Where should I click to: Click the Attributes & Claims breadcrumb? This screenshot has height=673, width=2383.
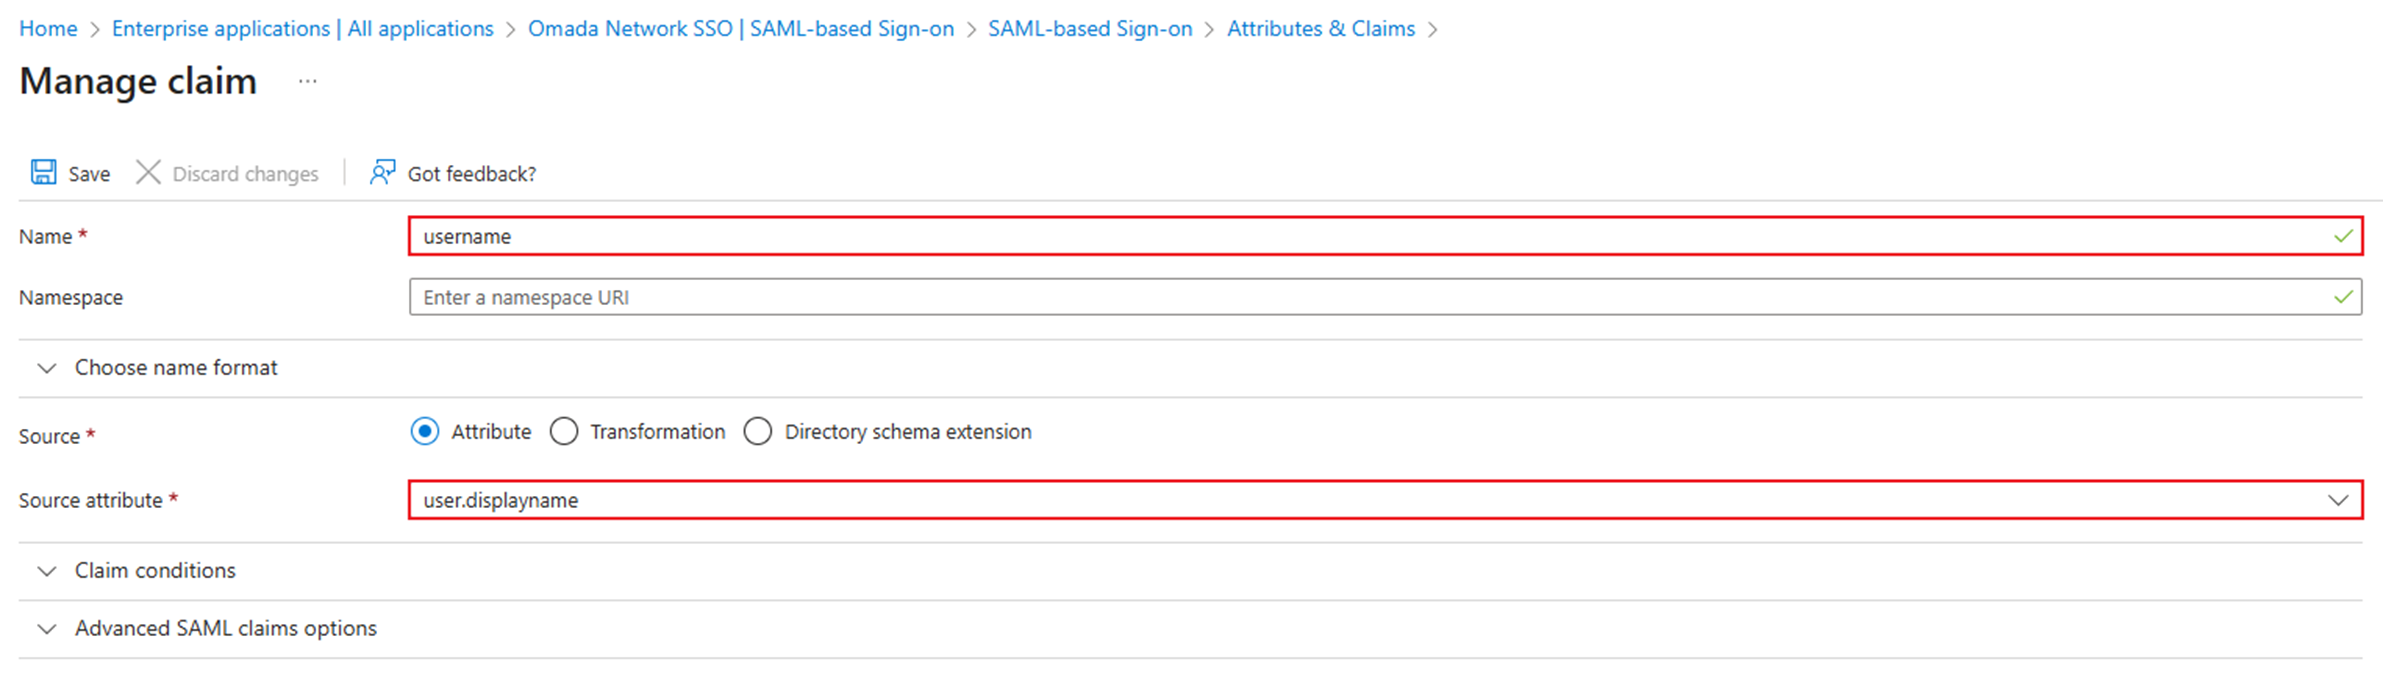point(1321,29)
